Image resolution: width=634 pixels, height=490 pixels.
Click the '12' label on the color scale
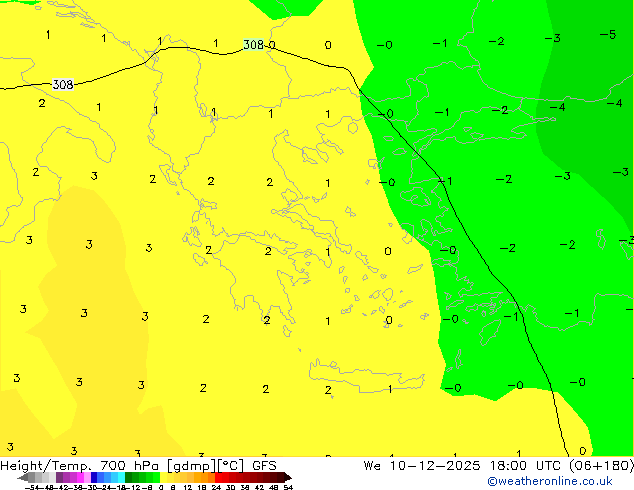coord(187,487)
